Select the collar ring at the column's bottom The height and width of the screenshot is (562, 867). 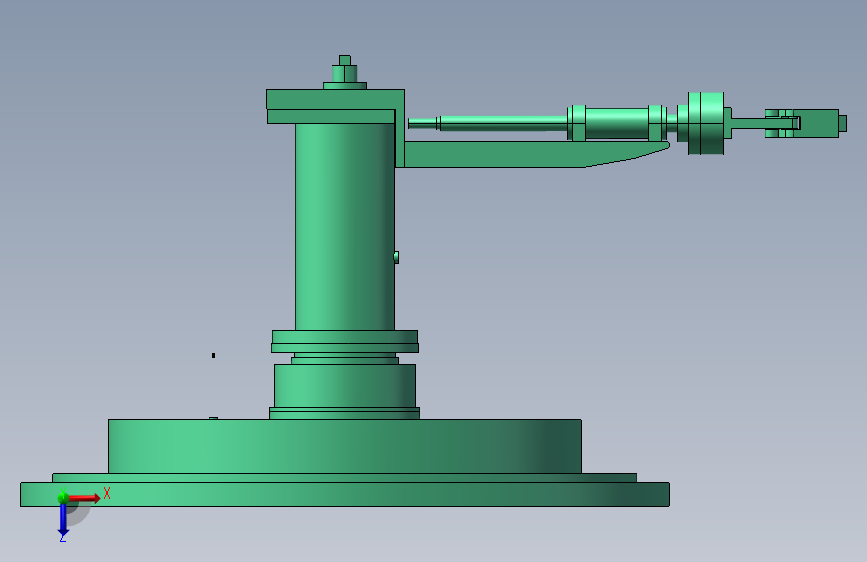[x=344, y=341]
